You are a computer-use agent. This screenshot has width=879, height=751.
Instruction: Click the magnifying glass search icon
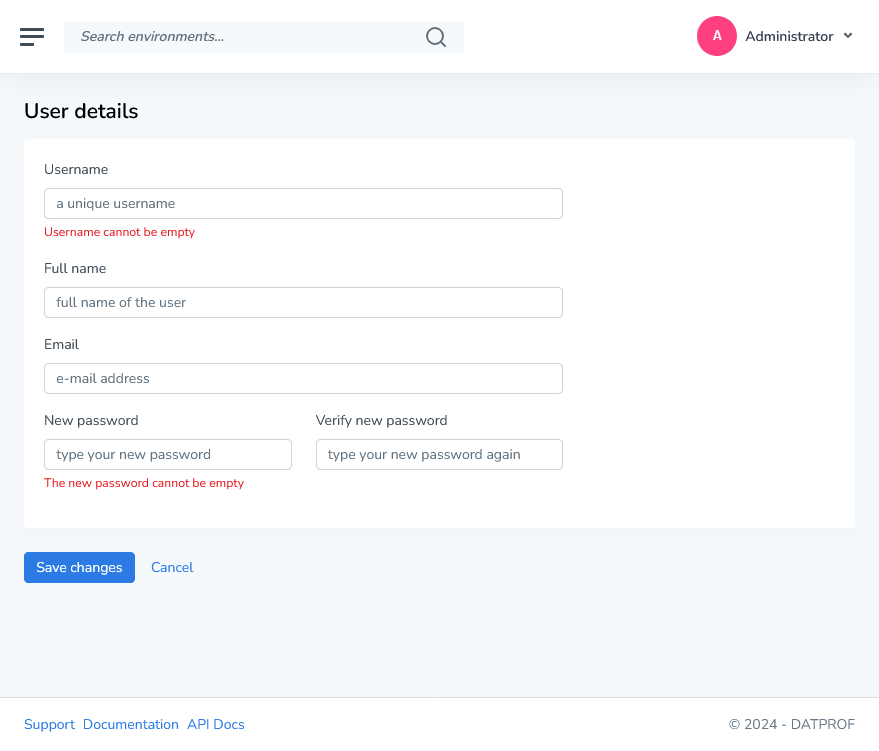pos(436,37)
